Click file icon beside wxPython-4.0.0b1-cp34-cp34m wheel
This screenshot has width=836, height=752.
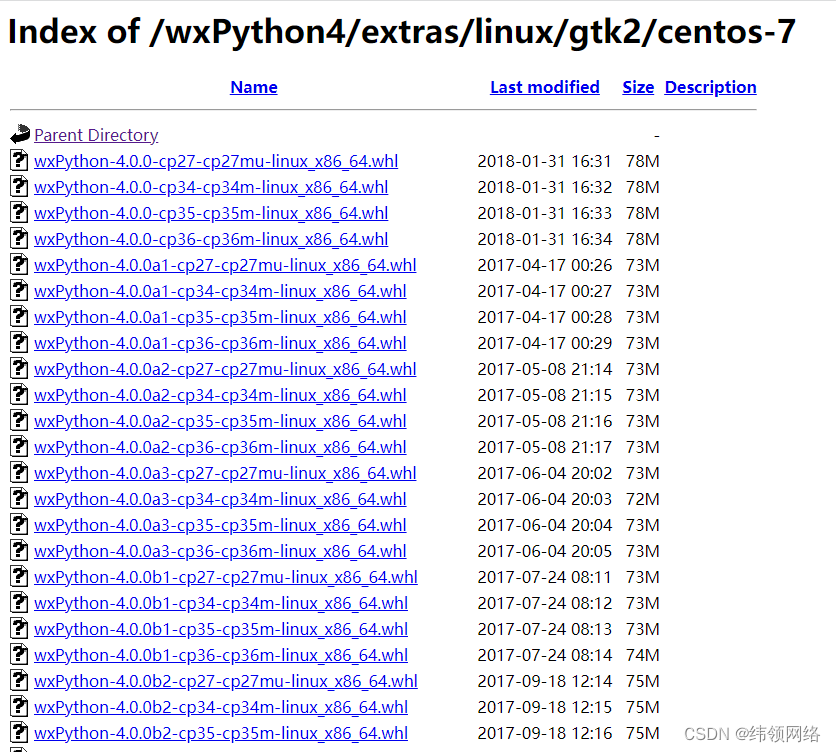pos(19,603)
